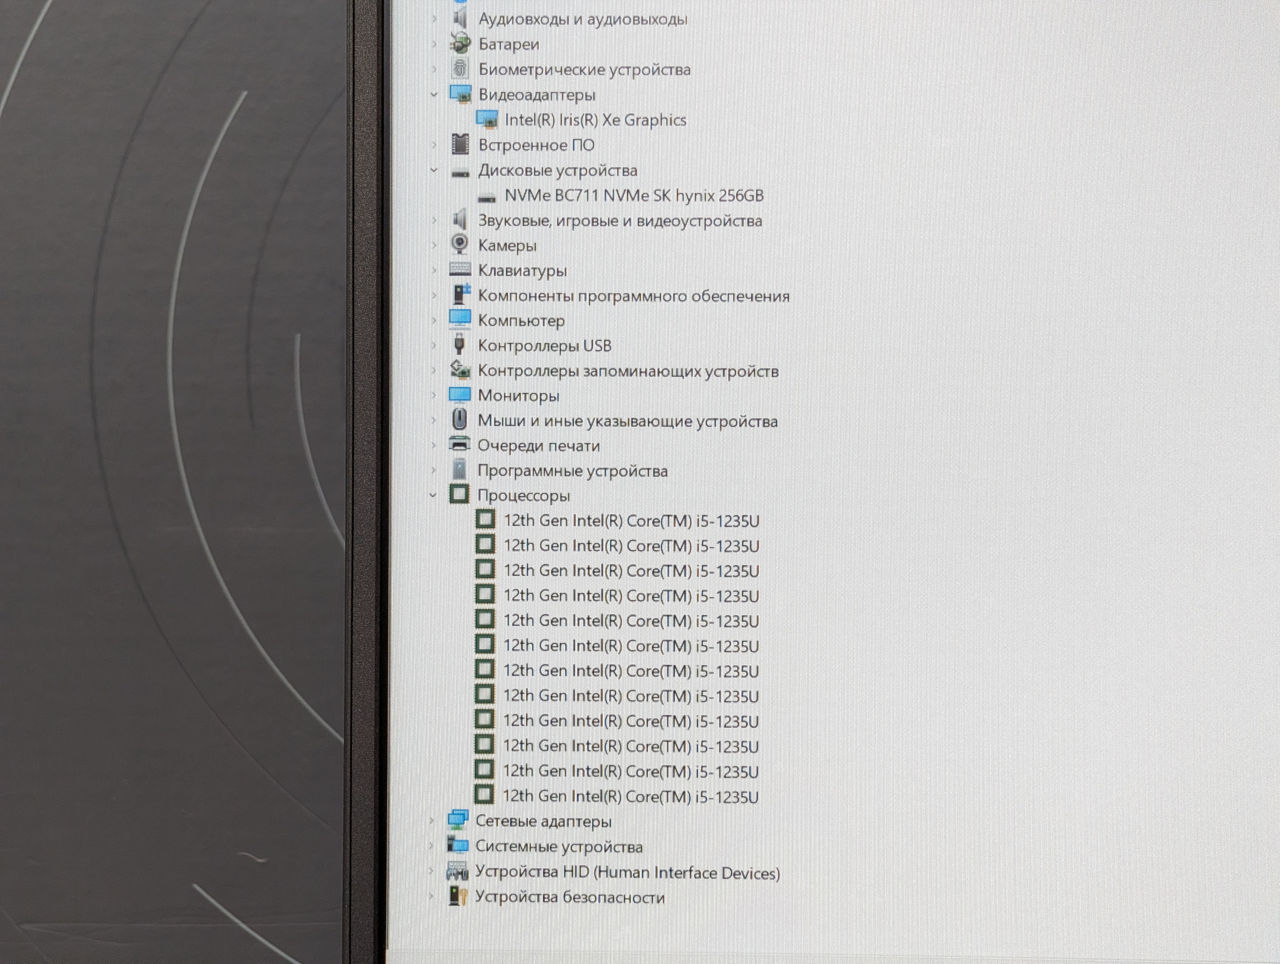Click the Network adapters (Сетевые адаптеры) icon
The height and width of the screenshot is (964, 1280).
tap(458, 820)
